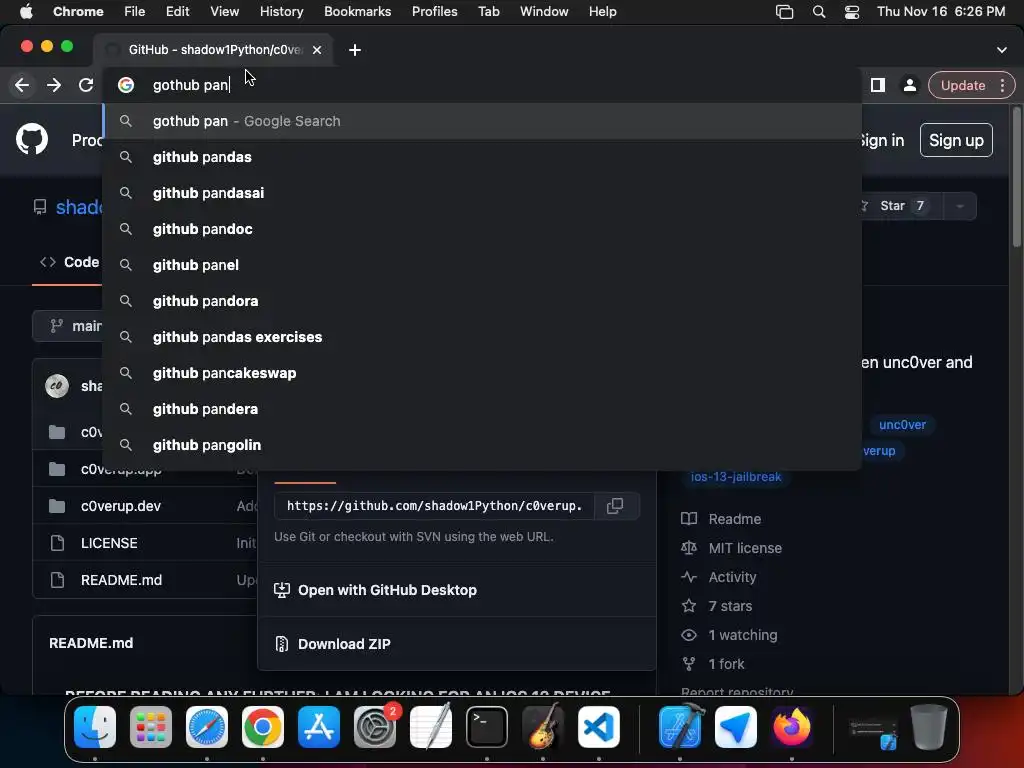Open the MIT license sidebar link
This screenshot has height=768, width=1024.
coord(731,548)
